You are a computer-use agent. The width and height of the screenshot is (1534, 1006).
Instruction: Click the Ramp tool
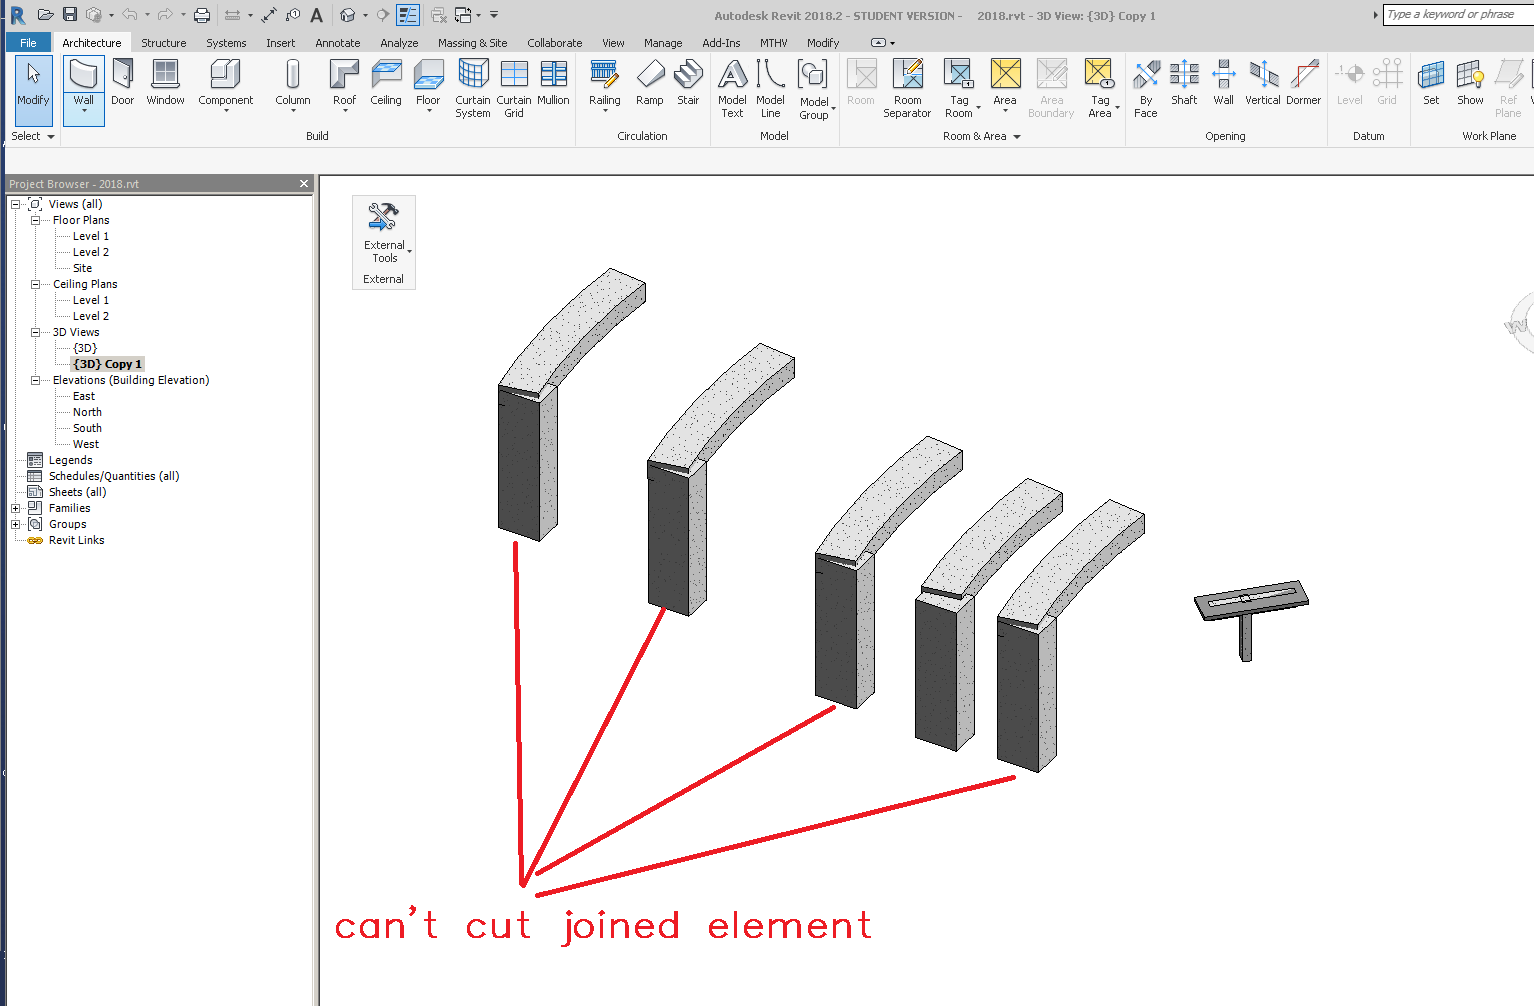coord(650,82)
